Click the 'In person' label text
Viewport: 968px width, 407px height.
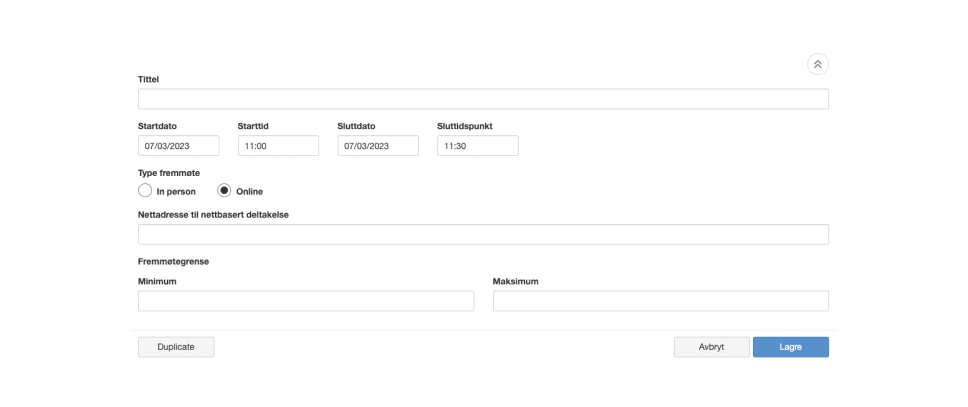click(176, 191)
